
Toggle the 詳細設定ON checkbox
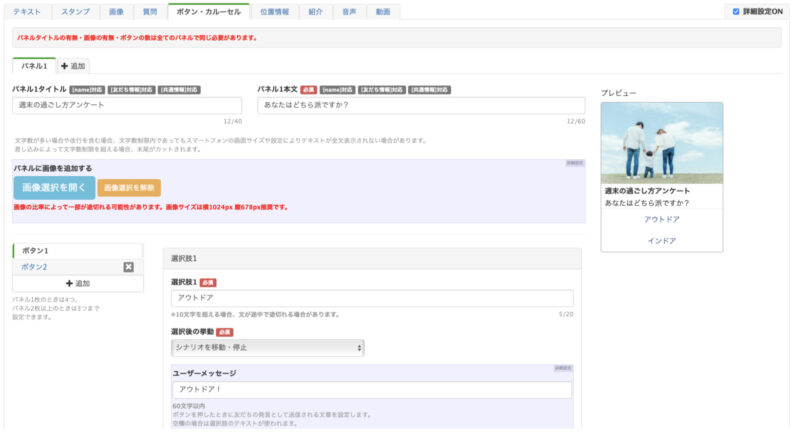(736, 12)
